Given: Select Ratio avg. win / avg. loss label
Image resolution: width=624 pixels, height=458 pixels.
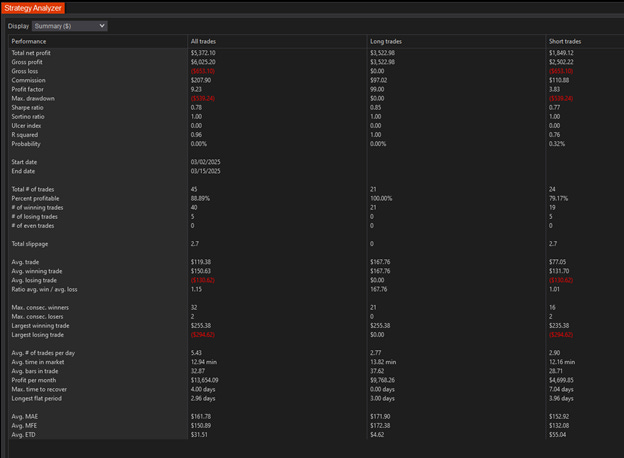Looking at the screenshot, I should click(45, 290).
